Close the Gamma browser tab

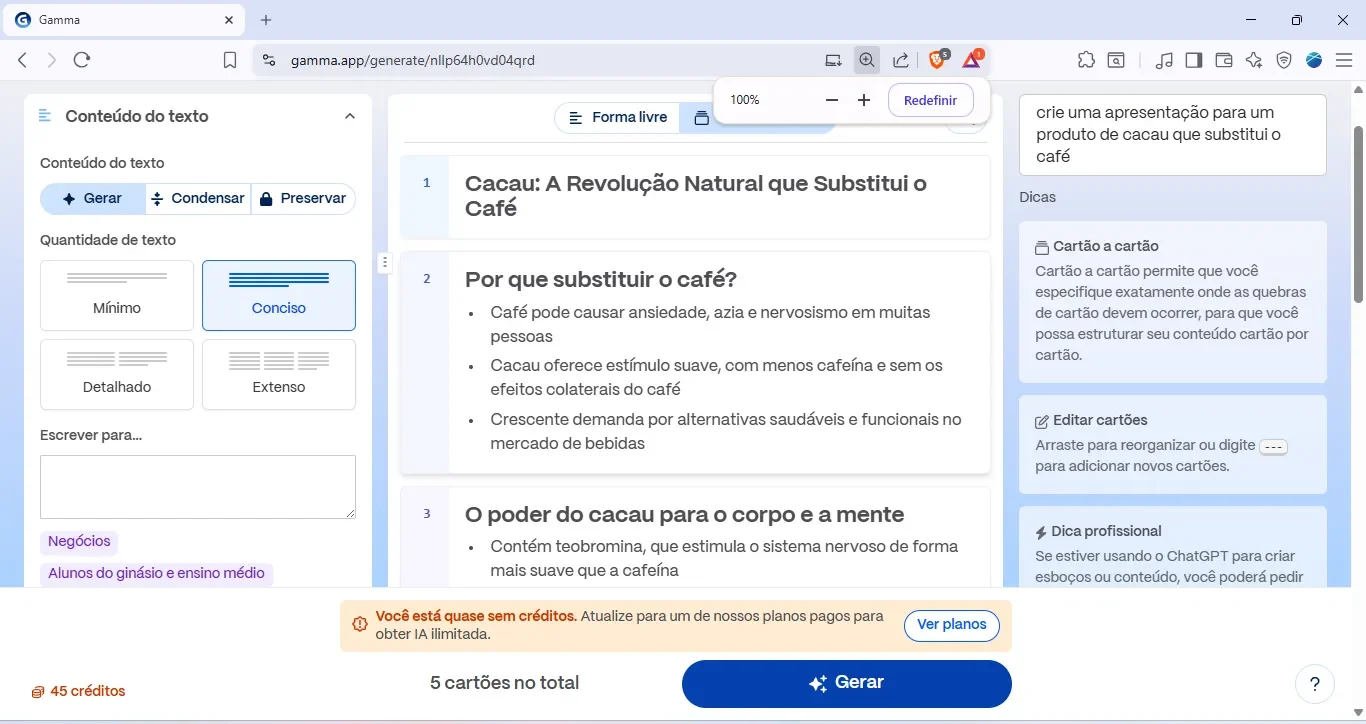[x=229, y=20]
